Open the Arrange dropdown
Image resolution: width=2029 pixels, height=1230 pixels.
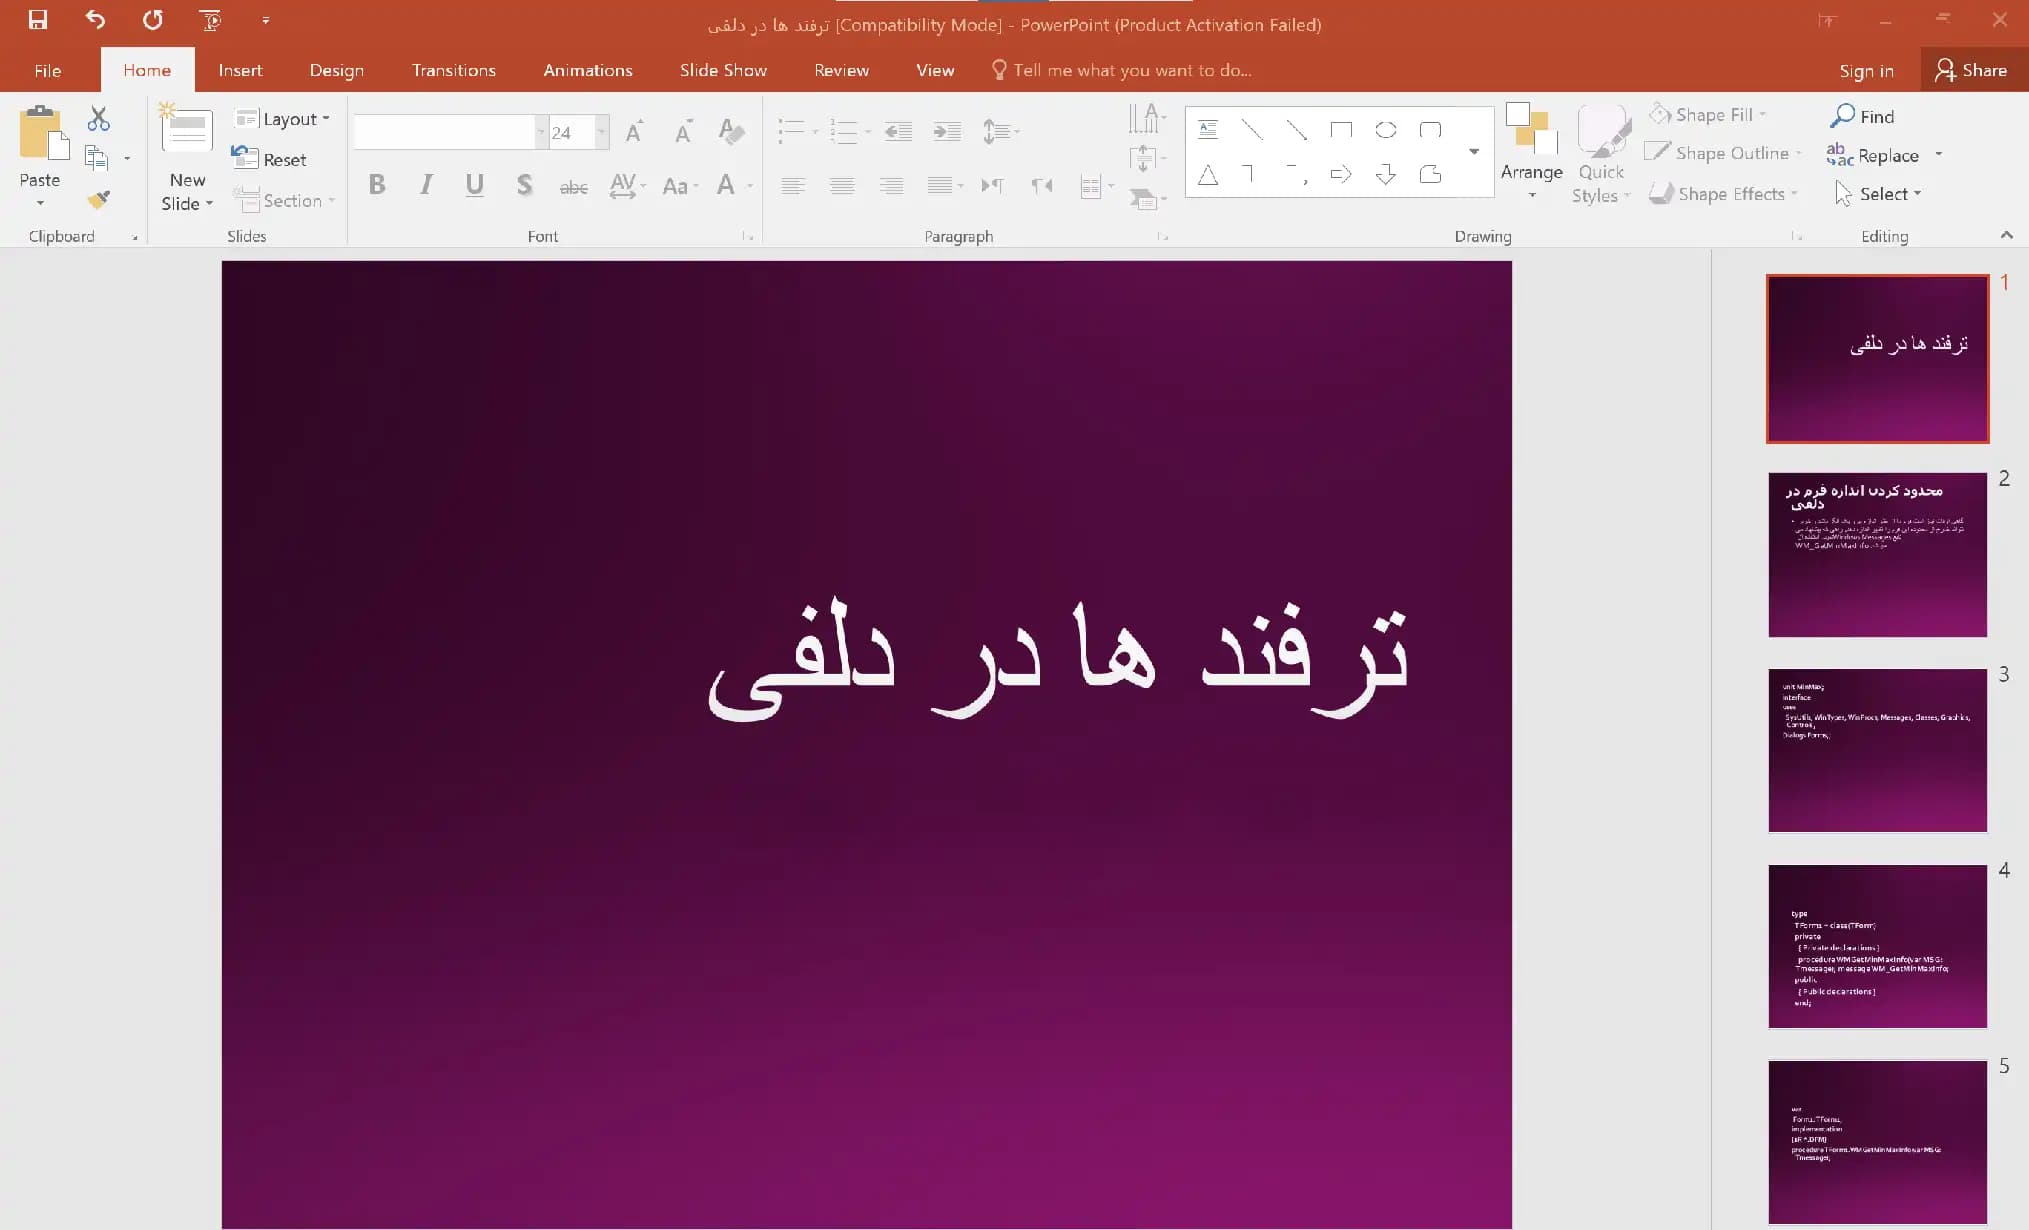[x=1531, y=152]
